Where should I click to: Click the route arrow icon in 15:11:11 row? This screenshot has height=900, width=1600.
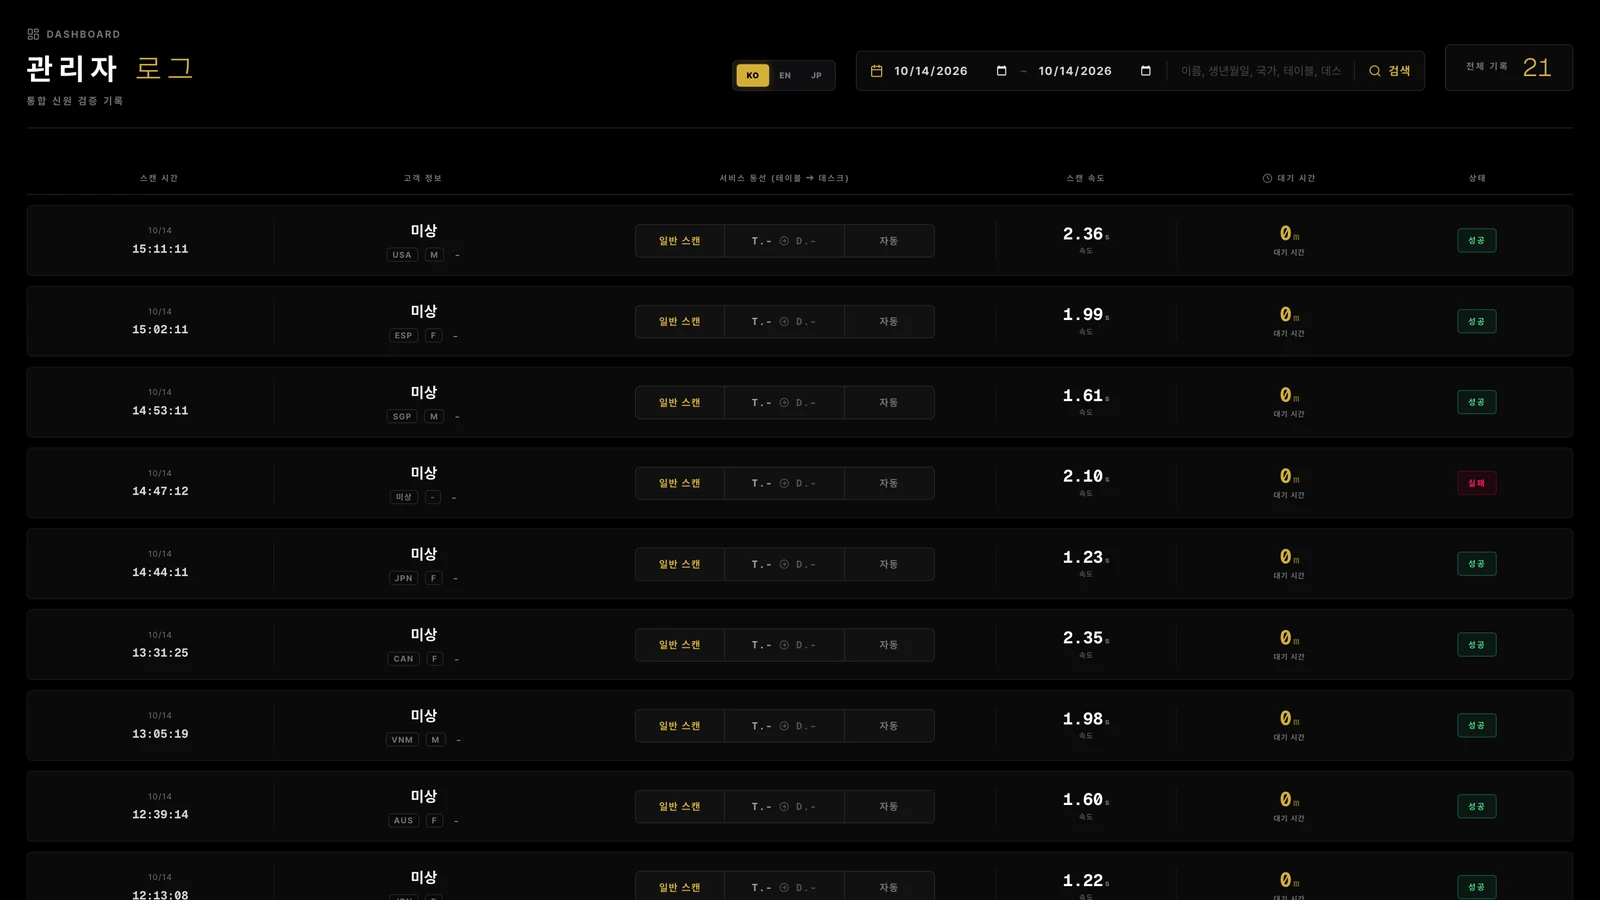(x=784, y=241)
